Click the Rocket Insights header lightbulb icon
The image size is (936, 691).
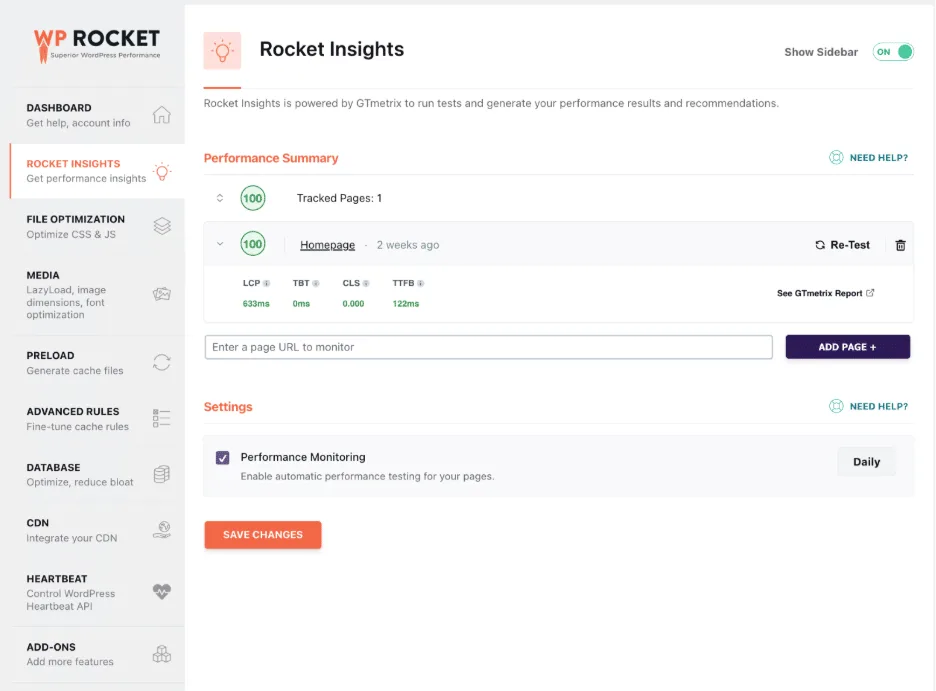[x=222, y=51]
